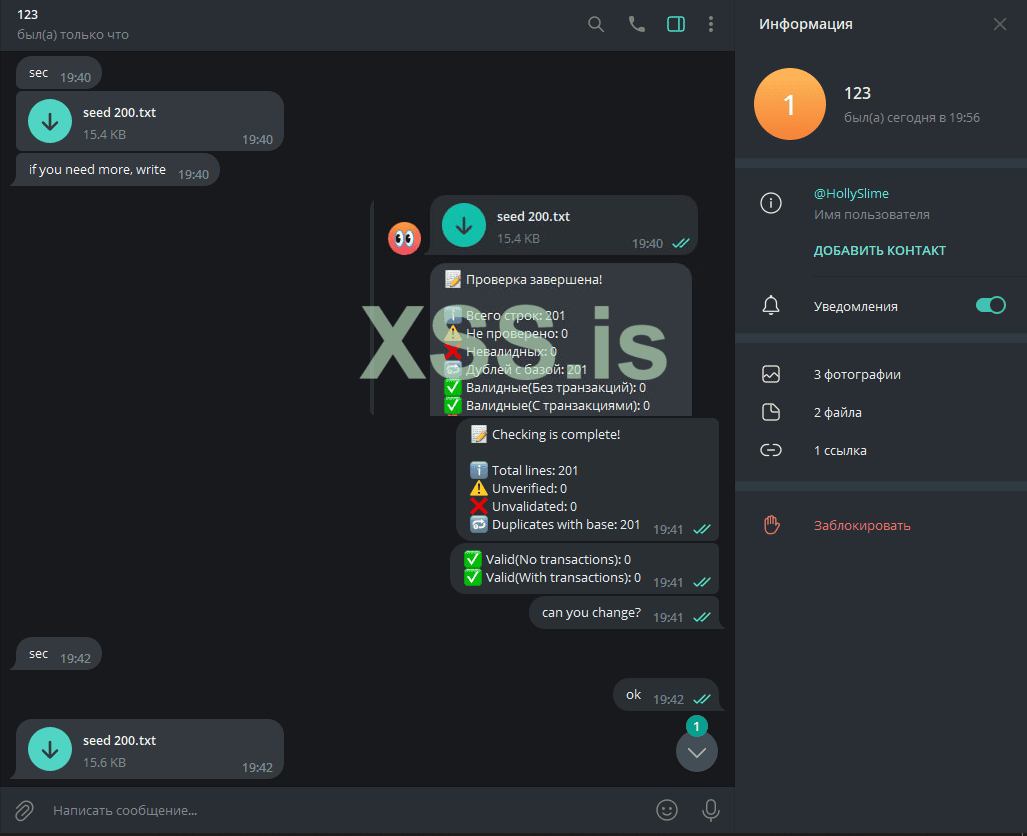Click the orange profile avatar of 123
Image resolution: width=1027 pixels, height=836 pixels.
(790, 104)
